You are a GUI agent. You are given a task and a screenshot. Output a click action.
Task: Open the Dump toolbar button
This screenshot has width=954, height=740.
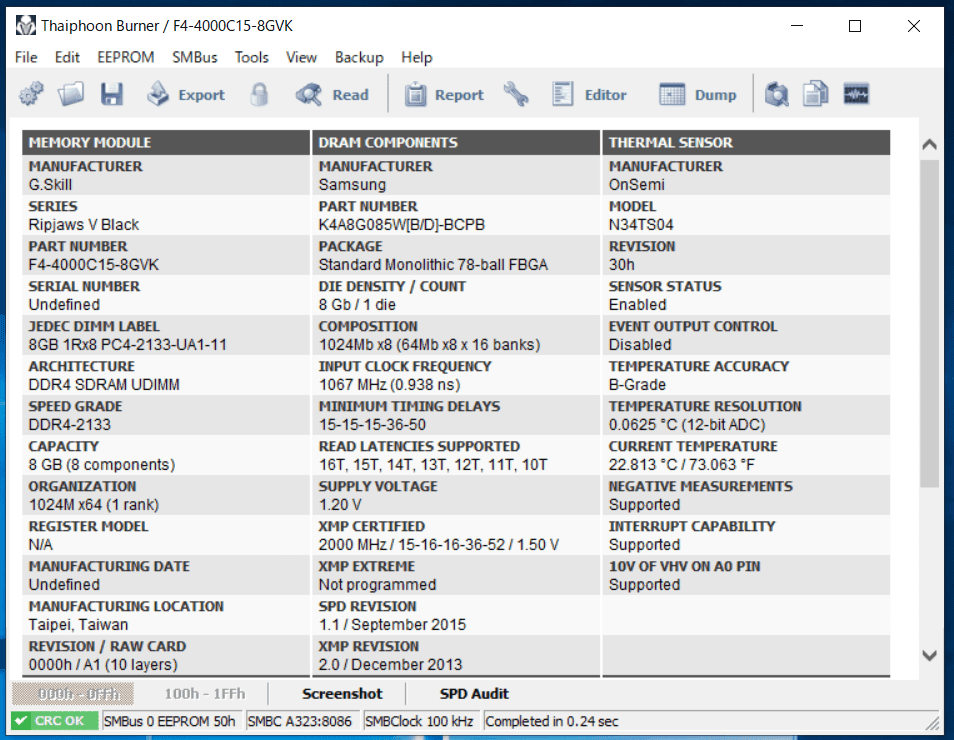point(697,94)
